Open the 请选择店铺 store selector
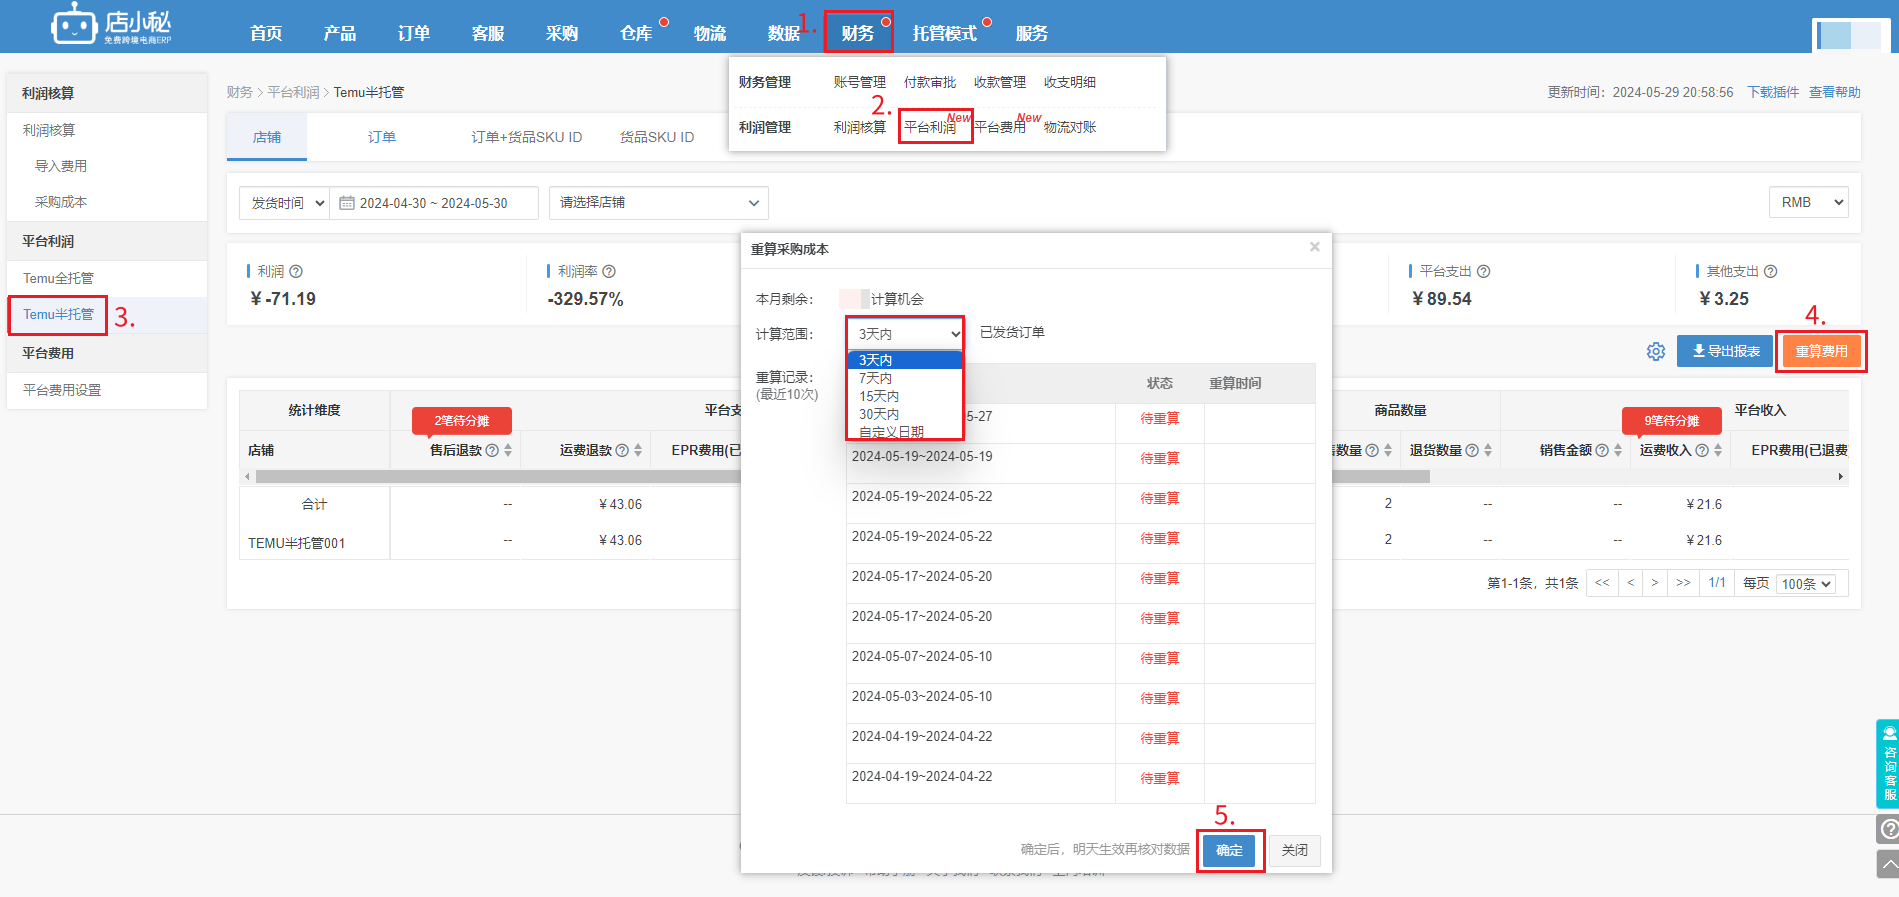This screenshot has width=1899, height=897. [659, 203]
